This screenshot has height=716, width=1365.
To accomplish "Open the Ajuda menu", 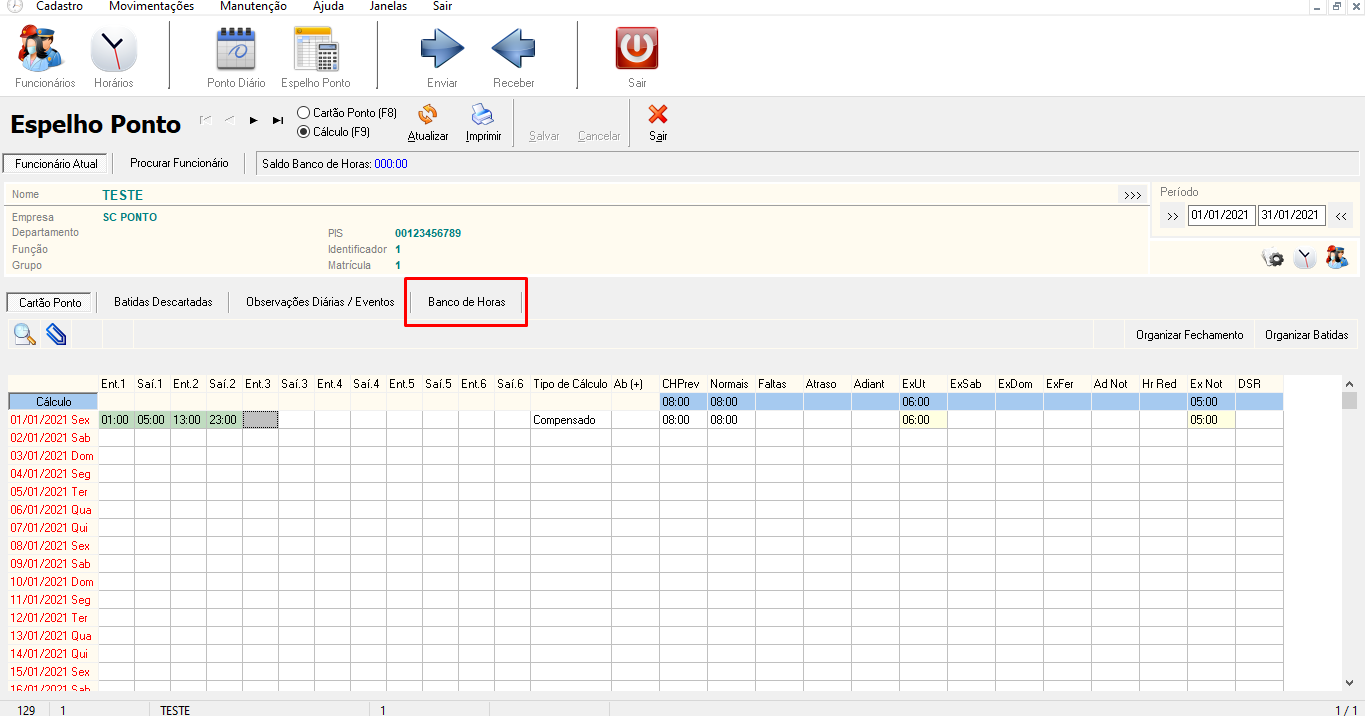I will pos(328,6).
